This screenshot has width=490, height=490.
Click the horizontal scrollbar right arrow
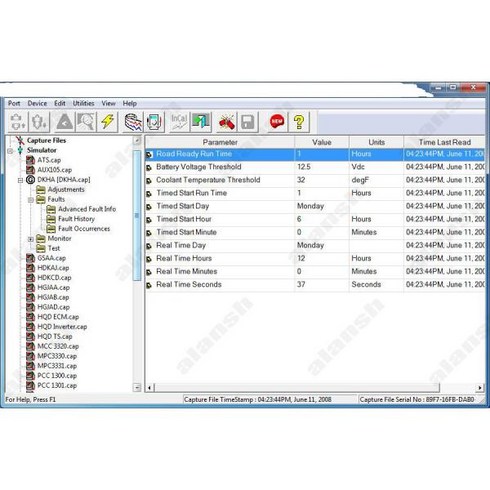click(x=480, y=388)
